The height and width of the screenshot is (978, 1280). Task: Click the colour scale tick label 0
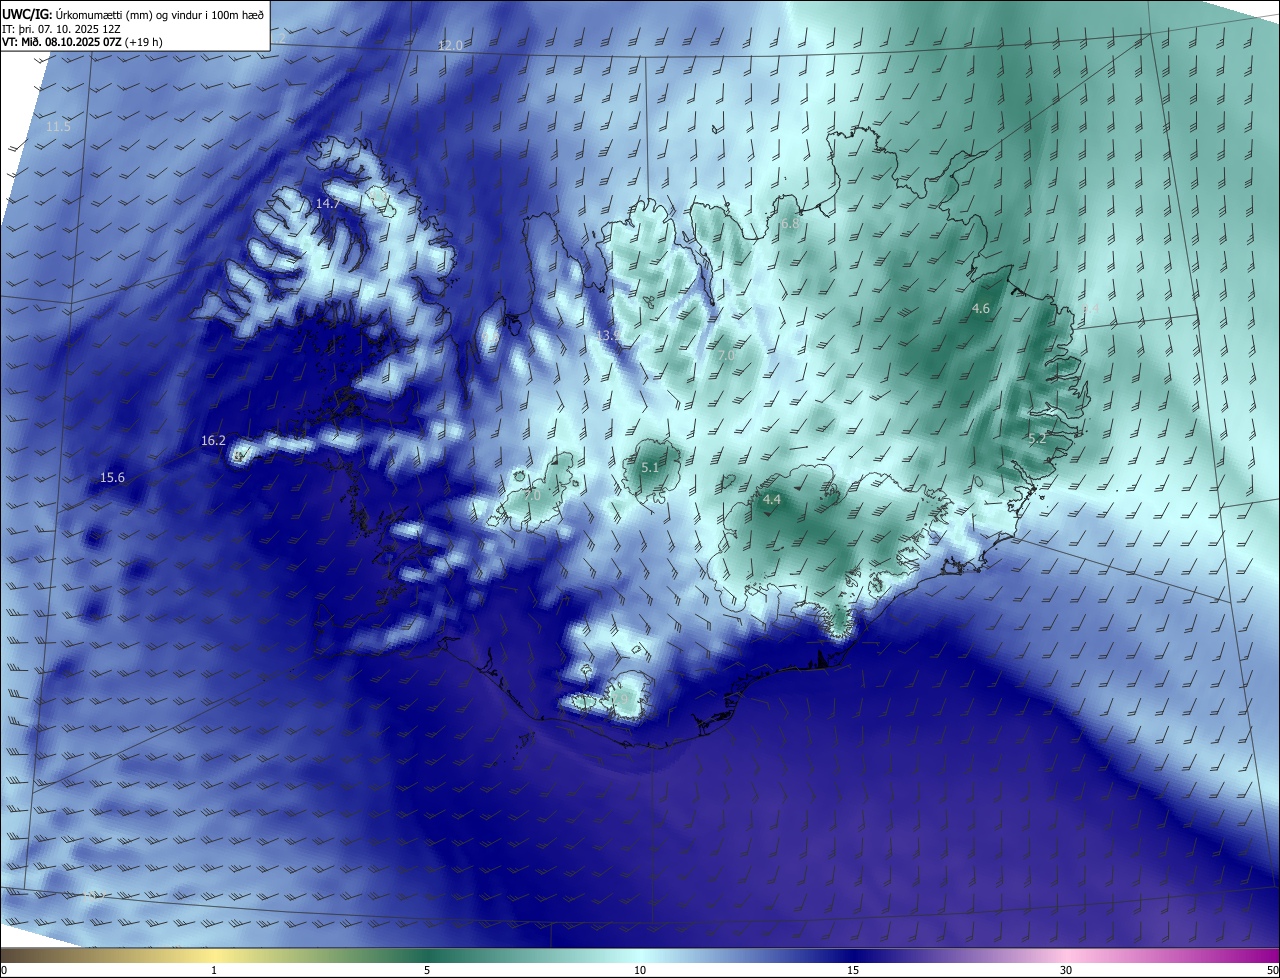3,970
